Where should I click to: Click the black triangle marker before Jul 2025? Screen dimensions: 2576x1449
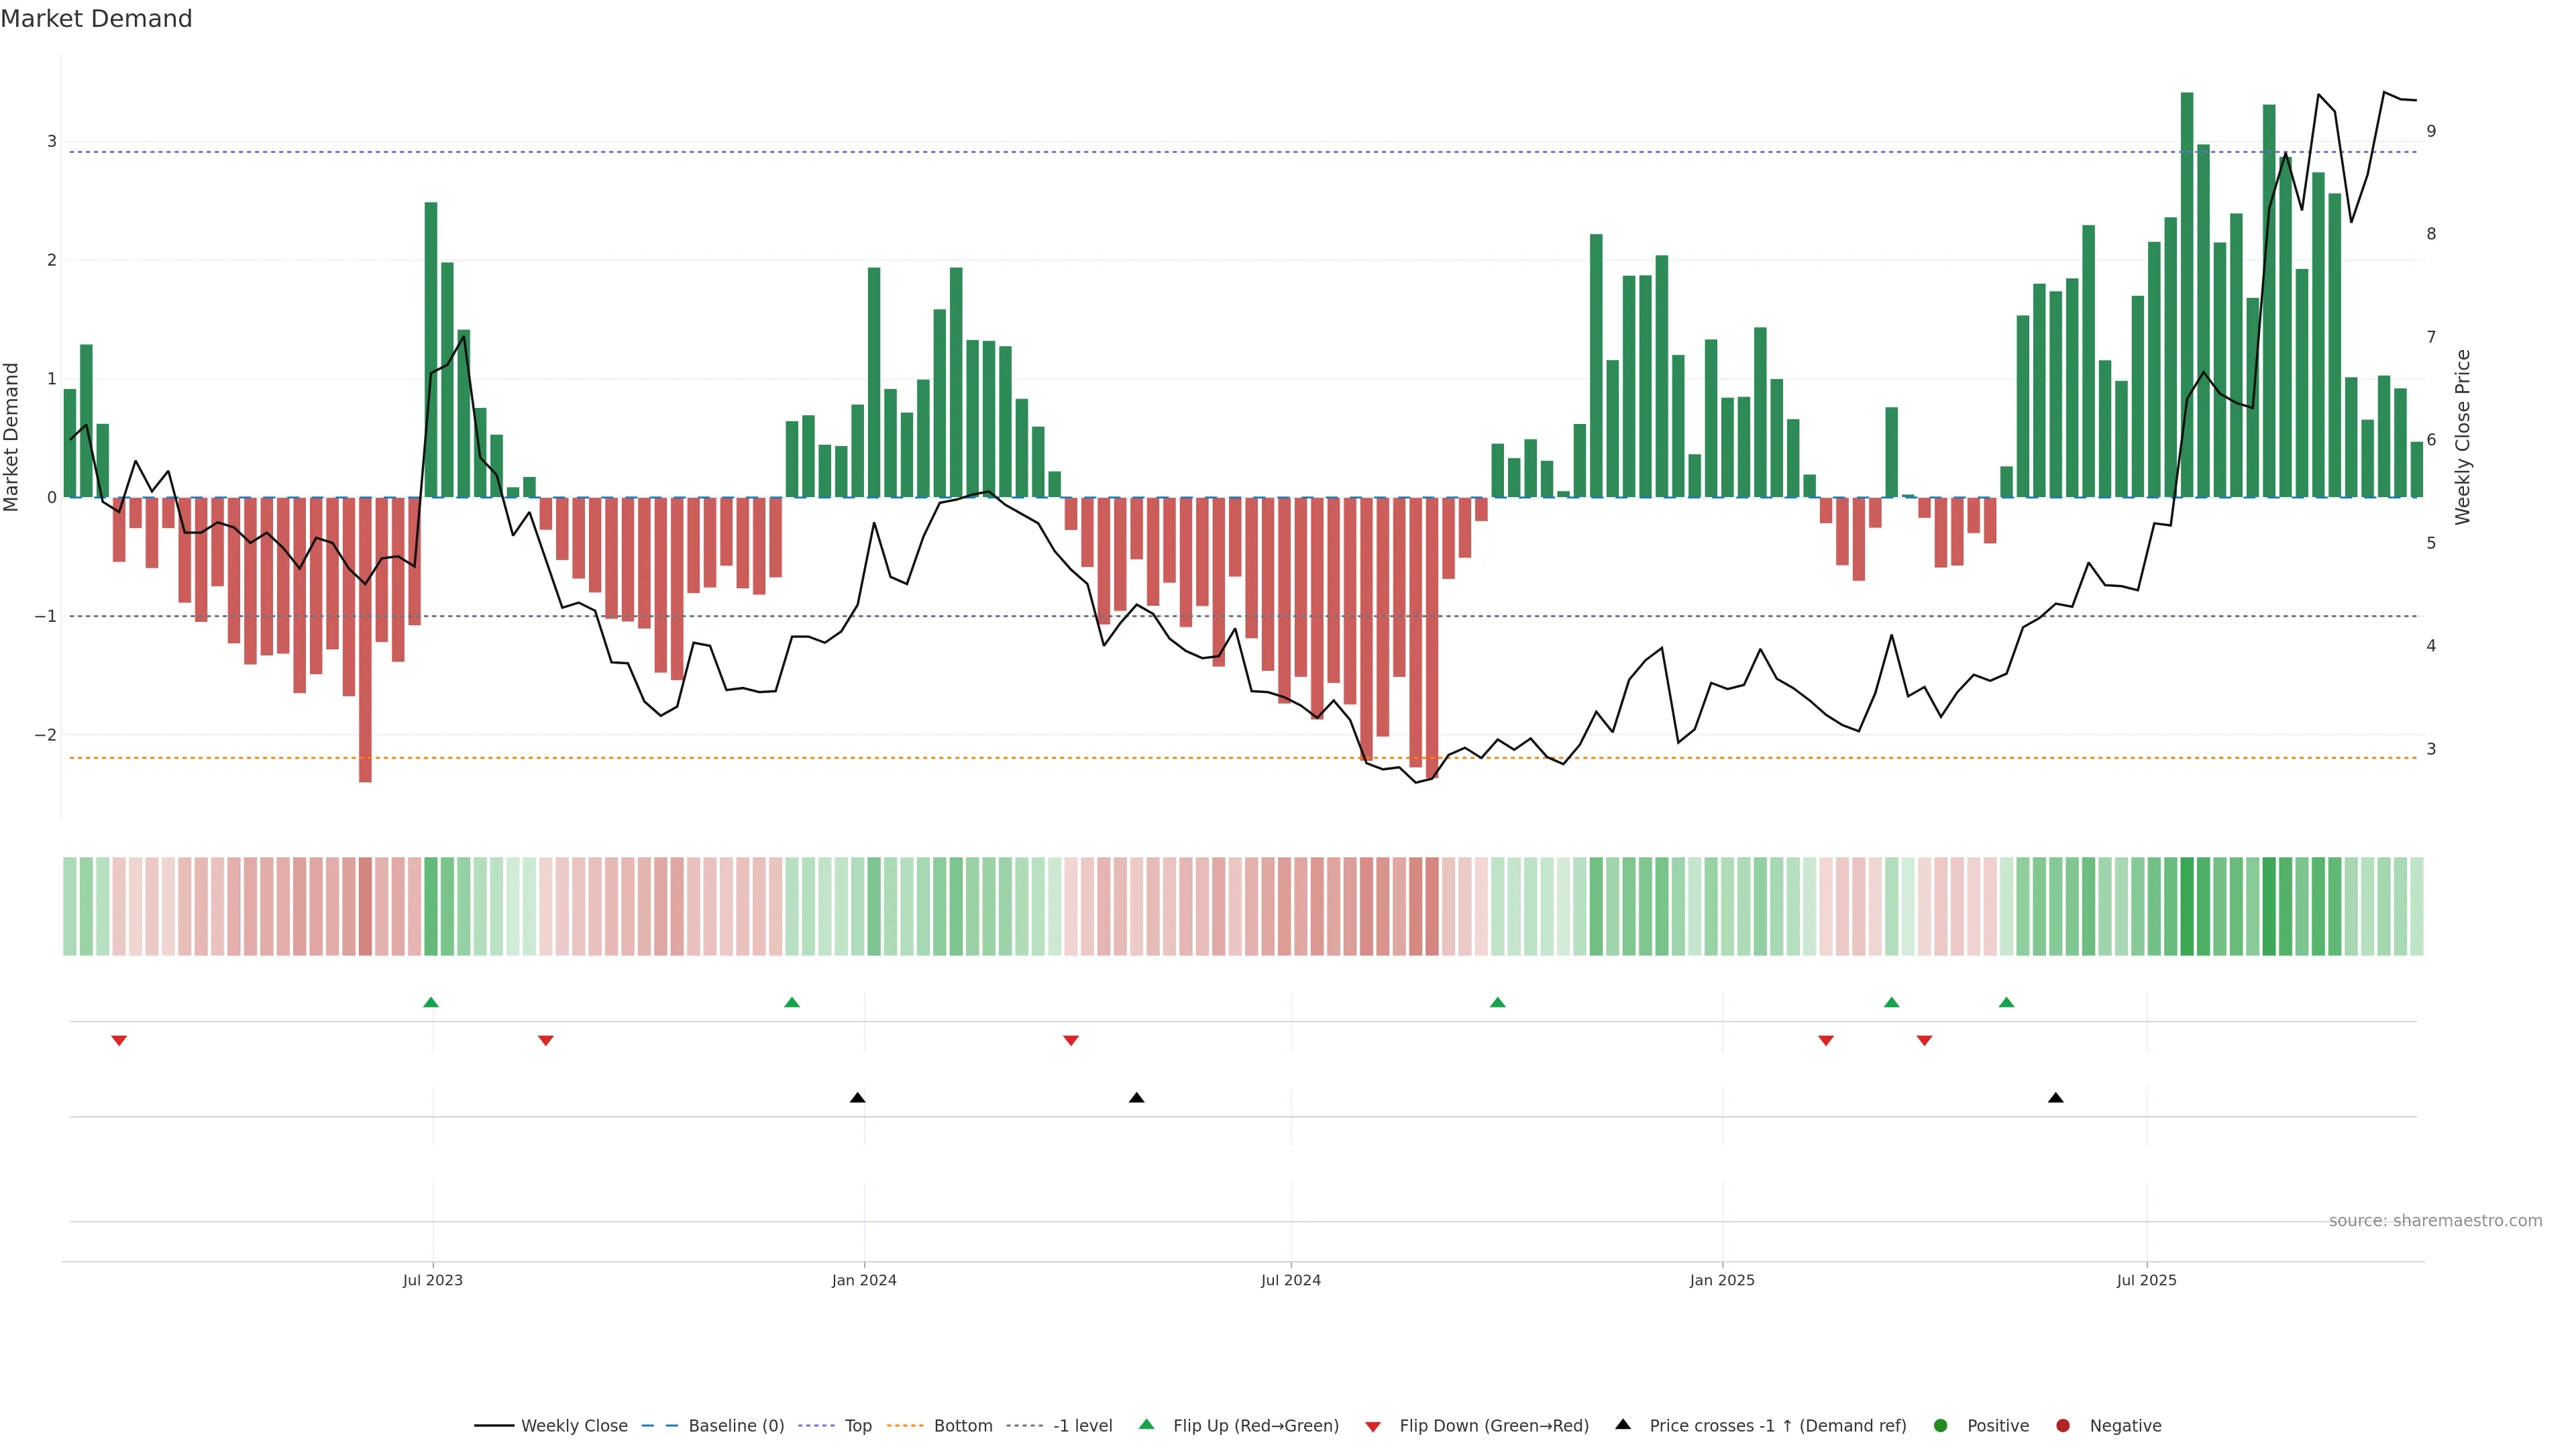[x=2055, y=1098]
